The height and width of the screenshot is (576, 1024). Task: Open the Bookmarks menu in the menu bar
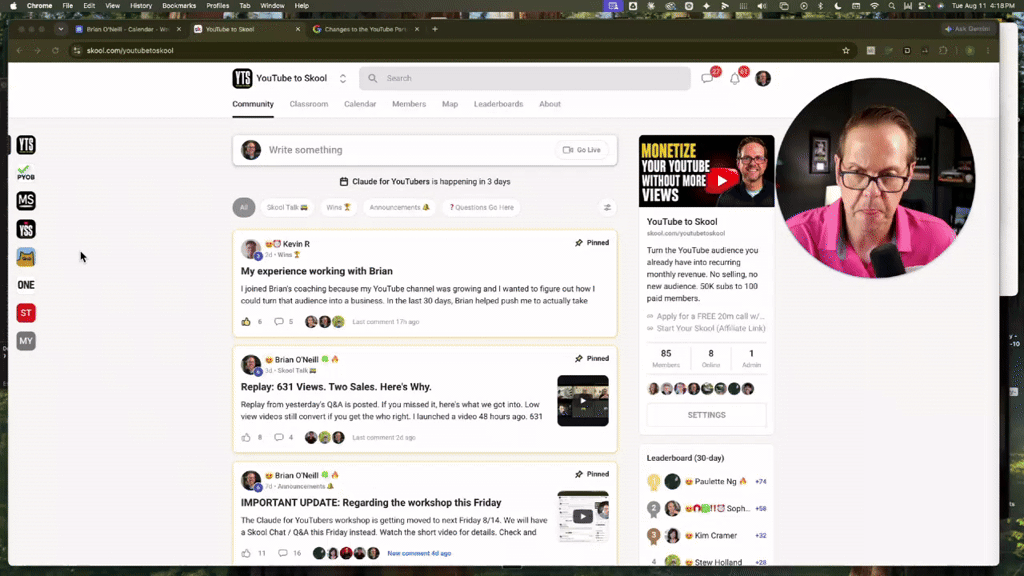click(179, 6)
